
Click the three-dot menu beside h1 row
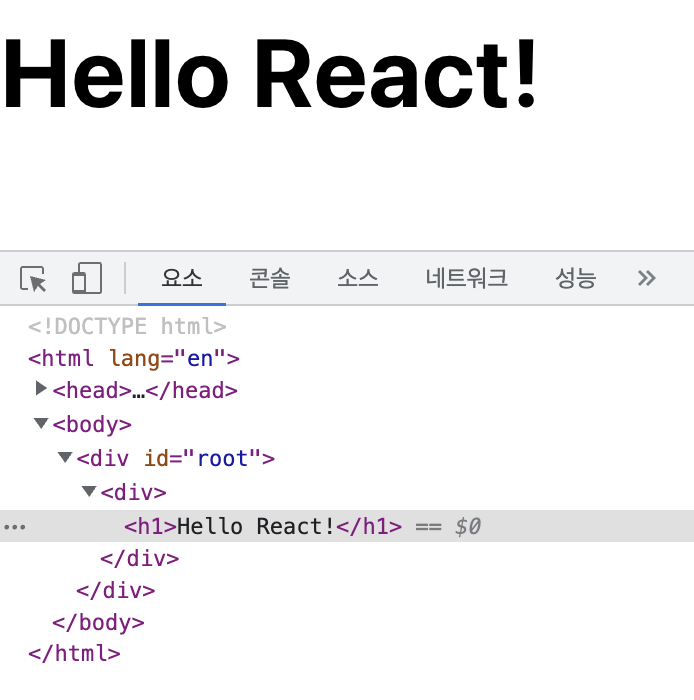[x=15, y=527]
